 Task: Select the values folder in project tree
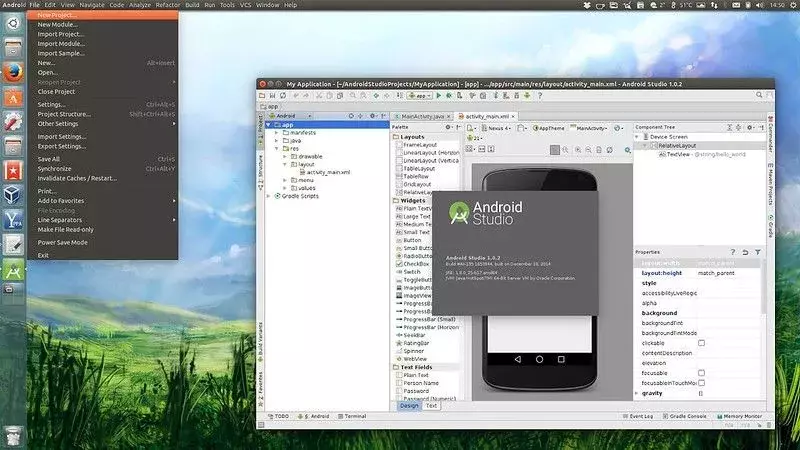click(x=307, y=188)
